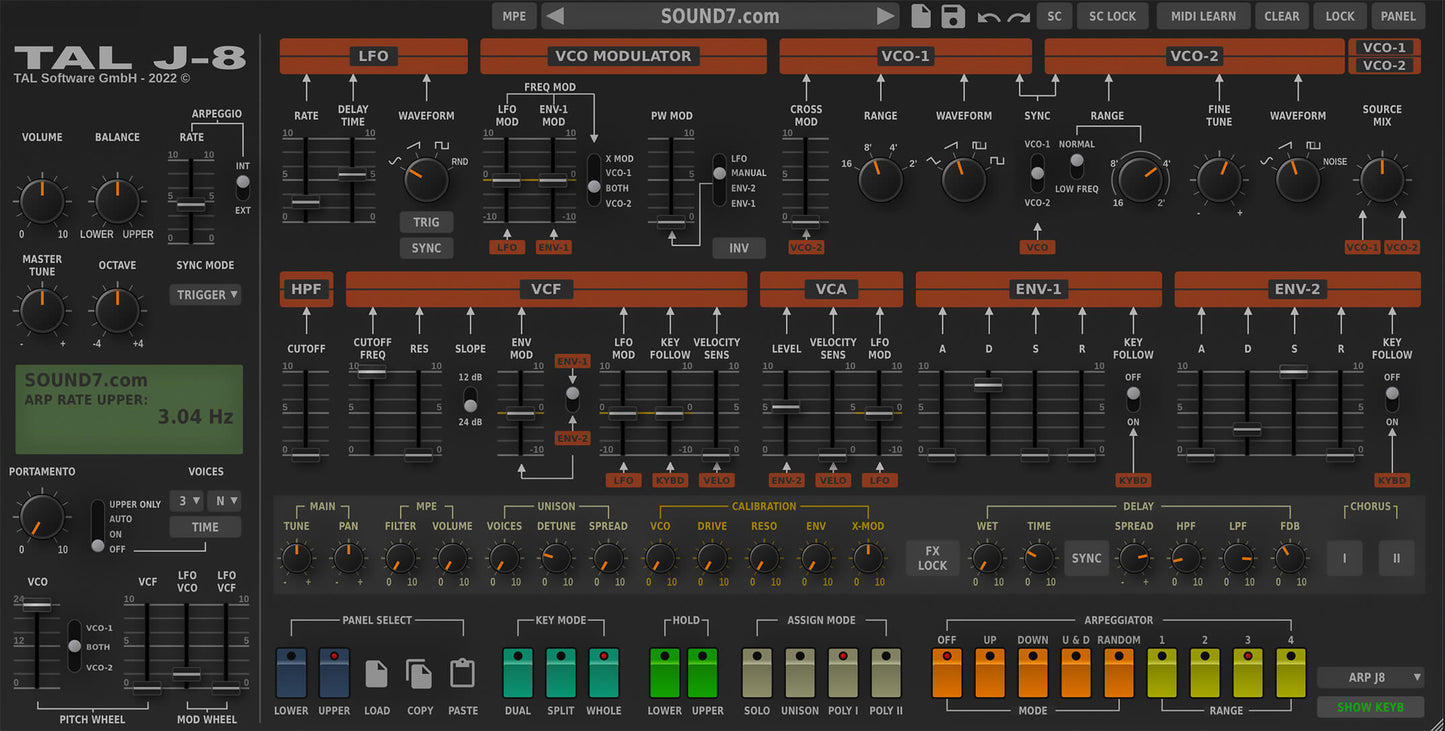Open the SOUND7.com preset name selector
The image size is (1445, 731).
pos(720,16)
